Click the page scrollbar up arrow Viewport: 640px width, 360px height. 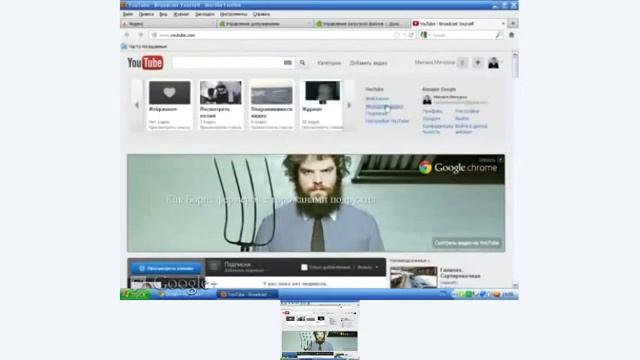pos(515,54)
